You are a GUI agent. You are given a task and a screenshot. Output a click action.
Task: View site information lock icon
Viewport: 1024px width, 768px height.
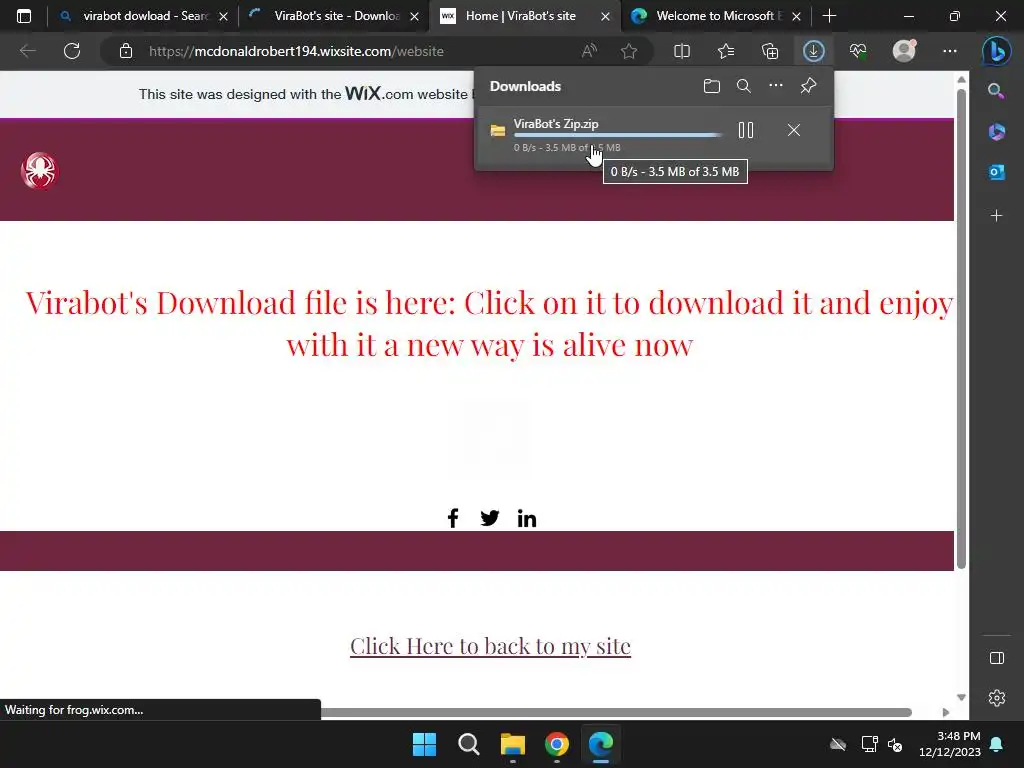click(x=126, y=51)
